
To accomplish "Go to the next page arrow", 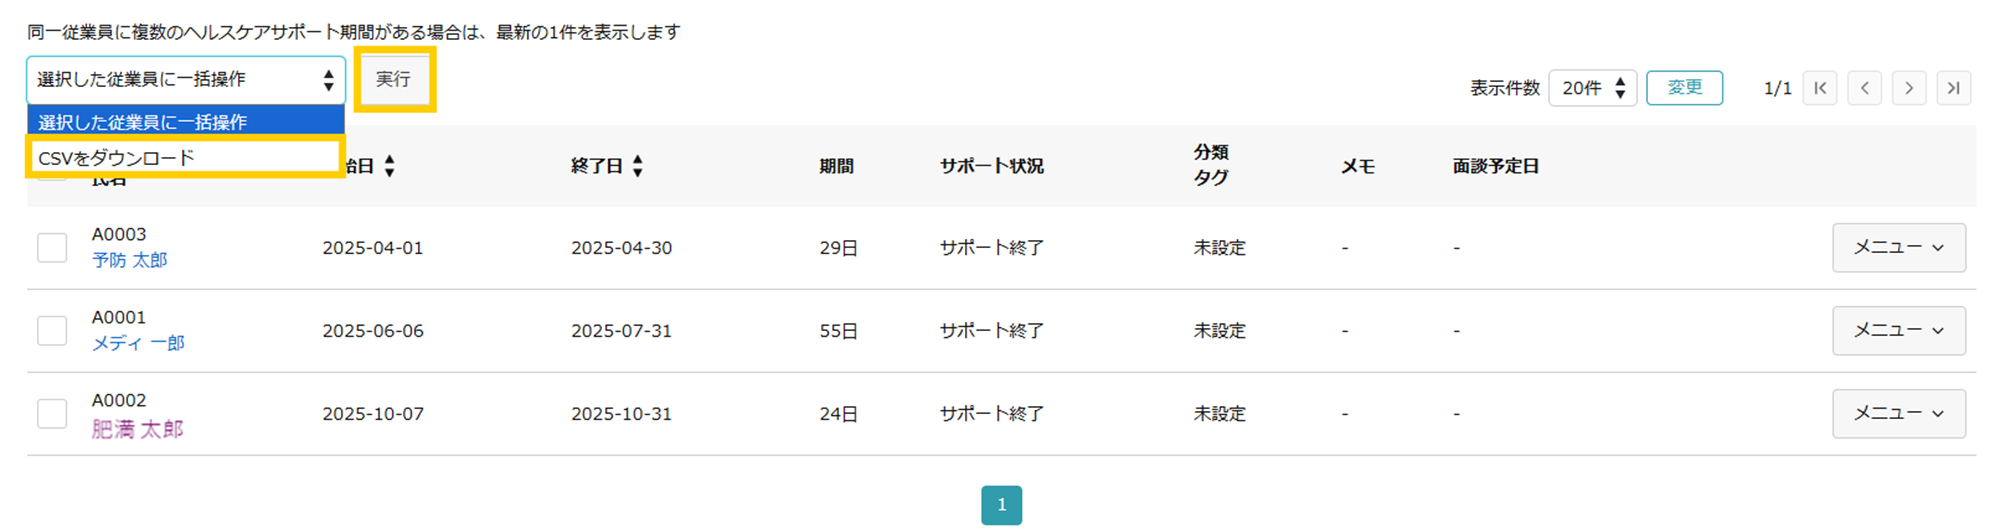I will (1909, 88).
